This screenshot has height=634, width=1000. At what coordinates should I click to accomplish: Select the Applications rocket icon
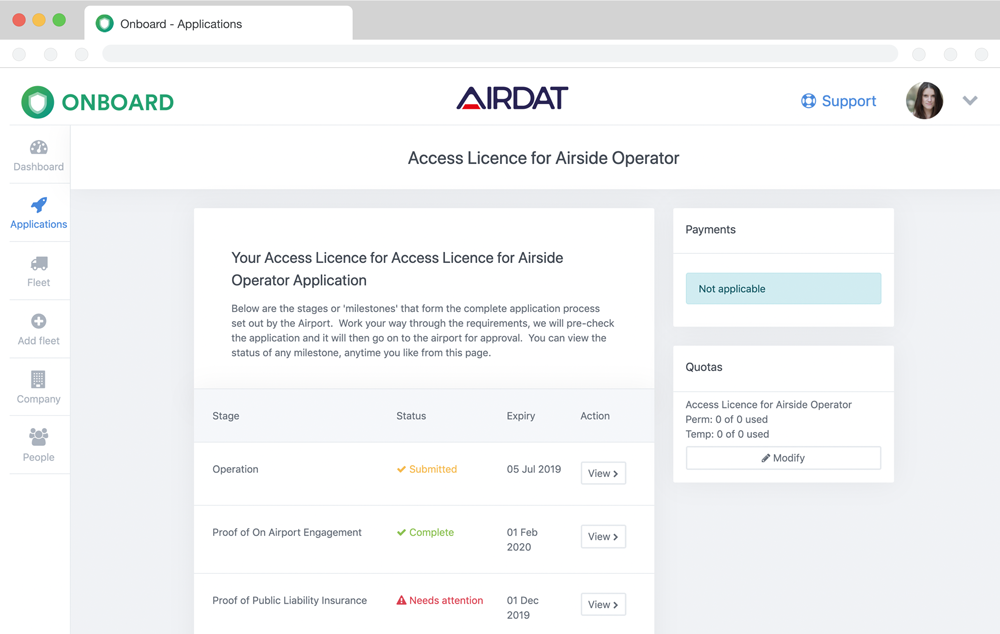(x=39, y=205)
